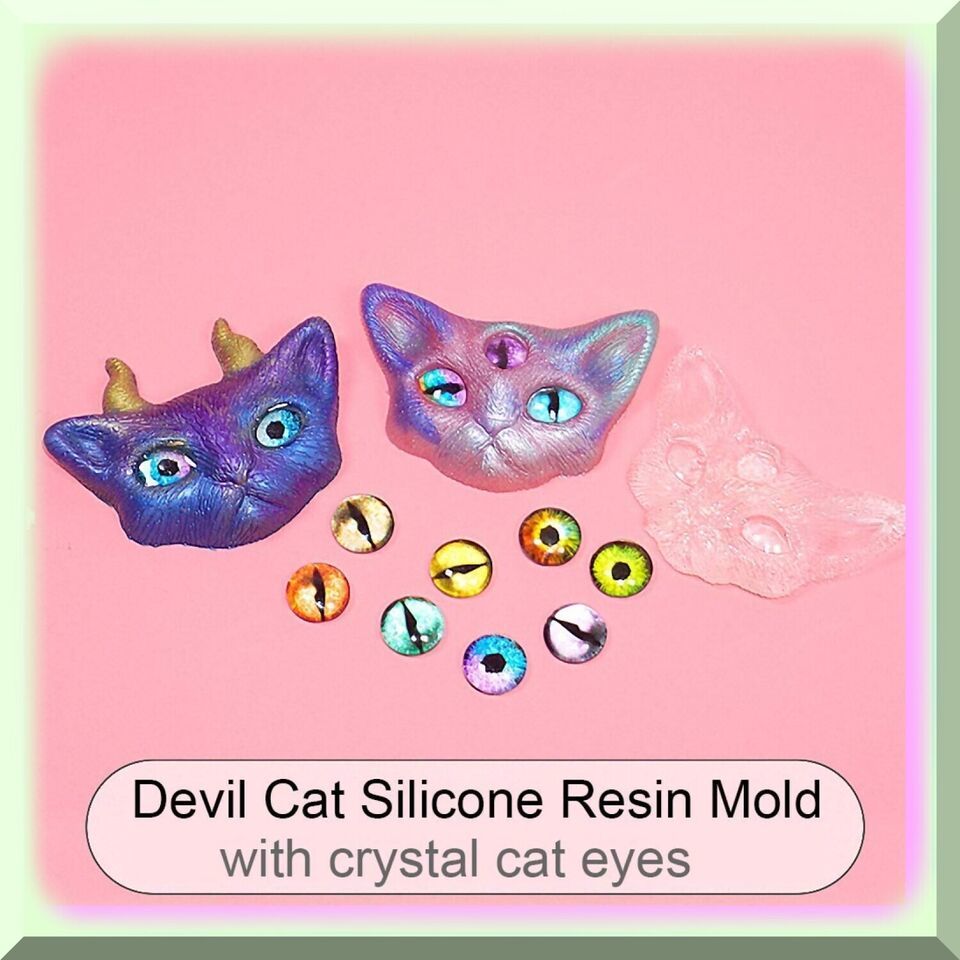Pick the yellow horizontal-slit cat eye
This screenshot has height=960, width=960.
click(x=460, y=568)
